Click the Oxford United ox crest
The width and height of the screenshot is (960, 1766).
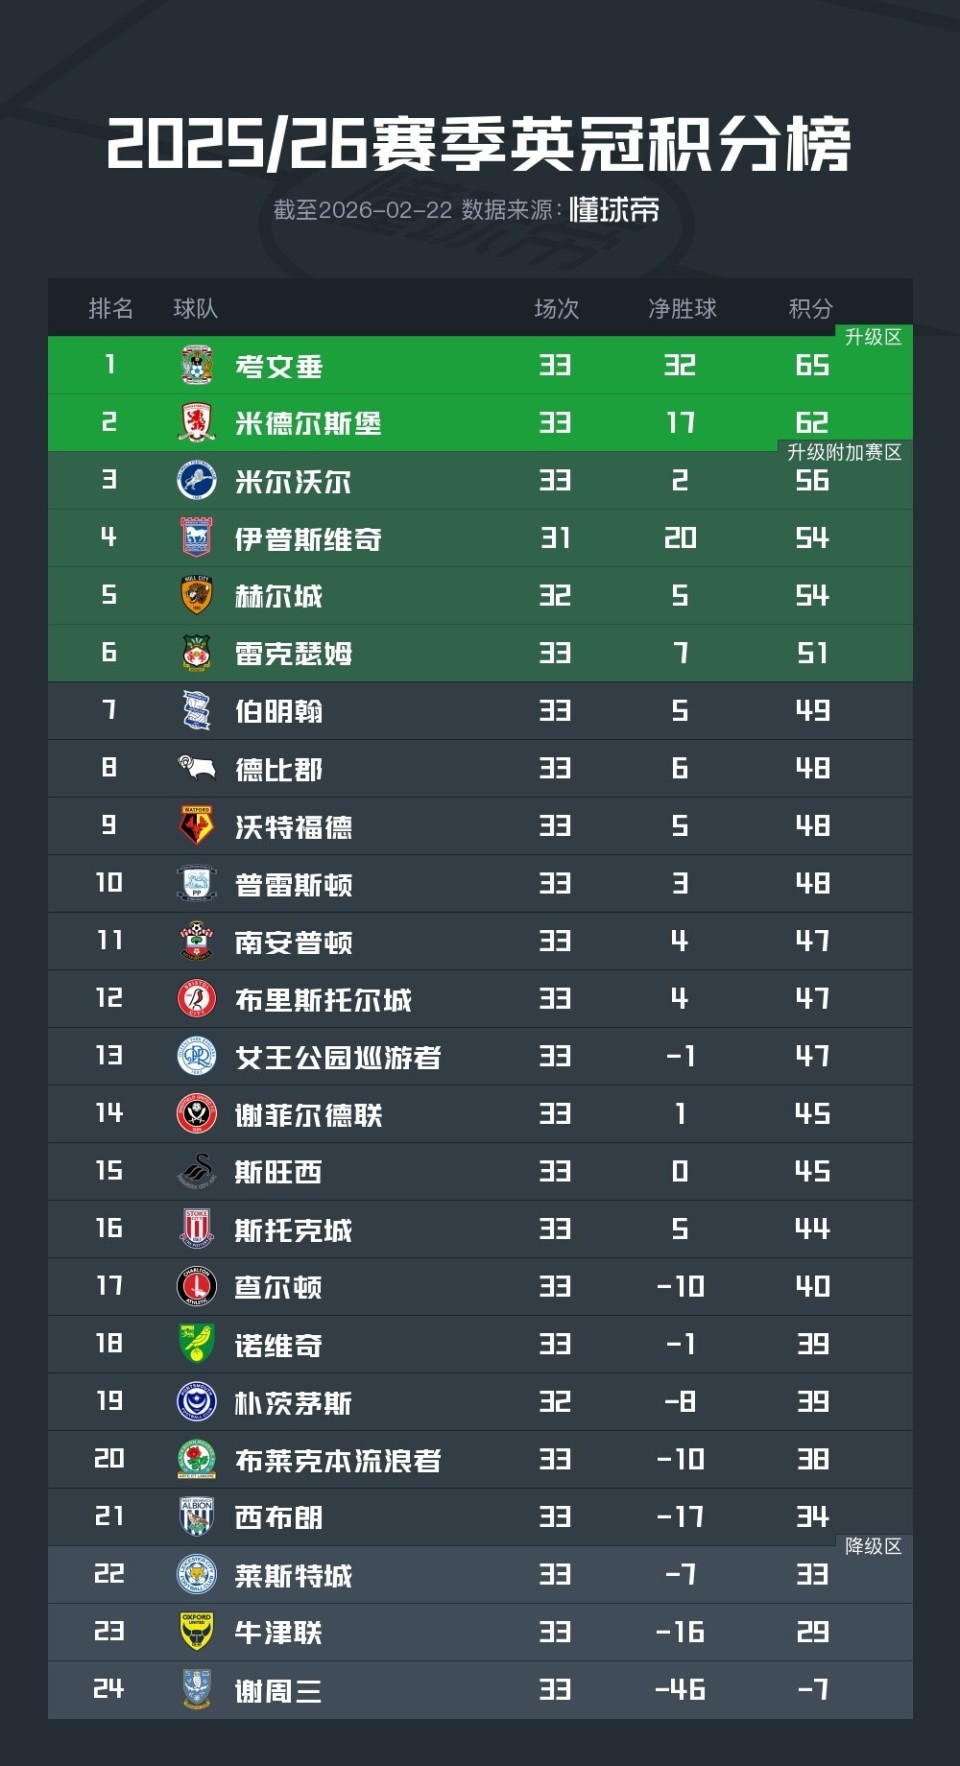click(197, 1632)
